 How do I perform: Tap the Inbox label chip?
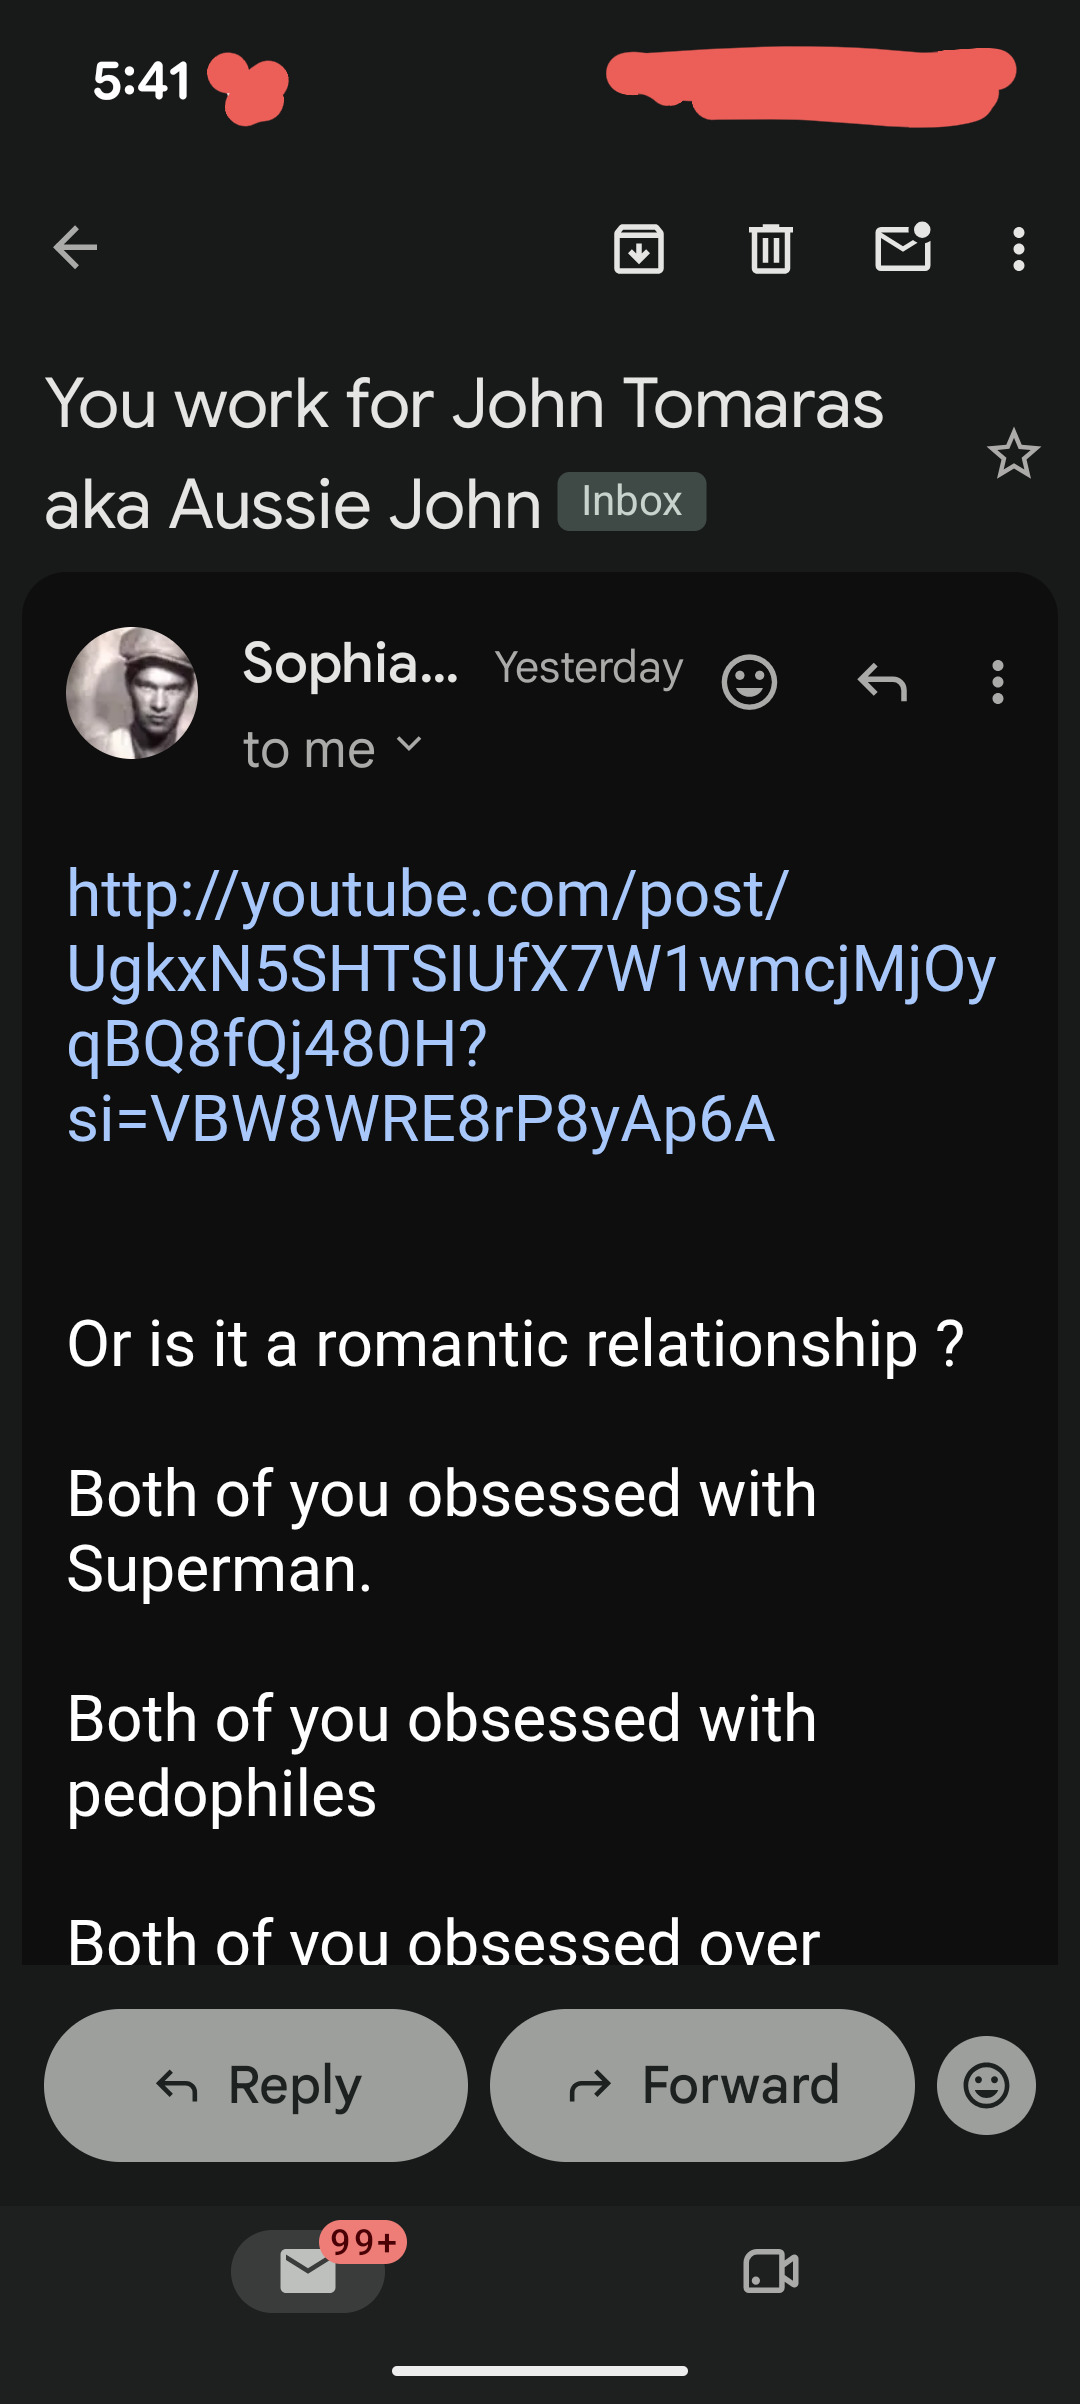pyautogui.click(x=632, y=501)
